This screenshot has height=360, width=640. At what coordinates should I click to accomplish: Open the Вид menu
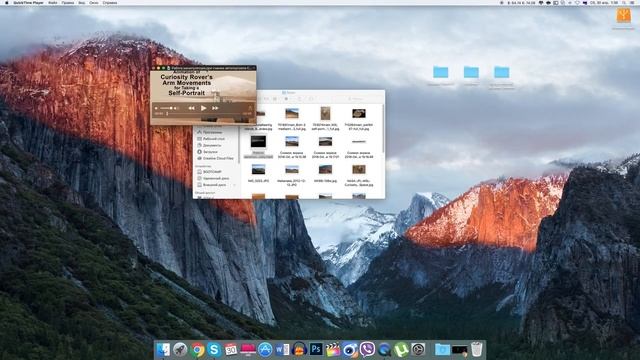pos(82,2)
